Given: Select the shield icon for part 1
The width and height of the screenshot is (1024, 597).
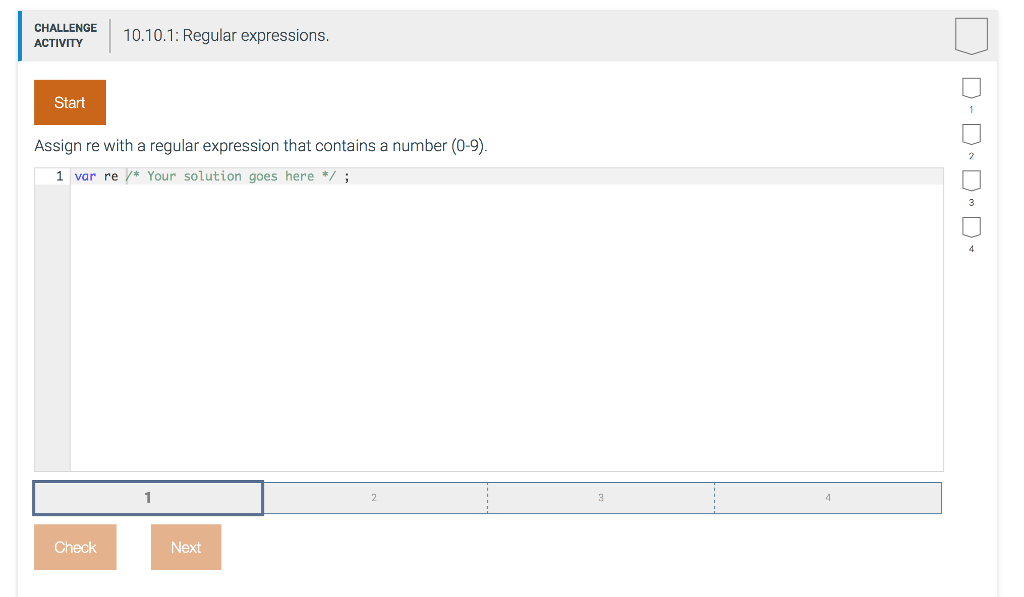Looking at the screenshot, I should [x=970, y=88].
